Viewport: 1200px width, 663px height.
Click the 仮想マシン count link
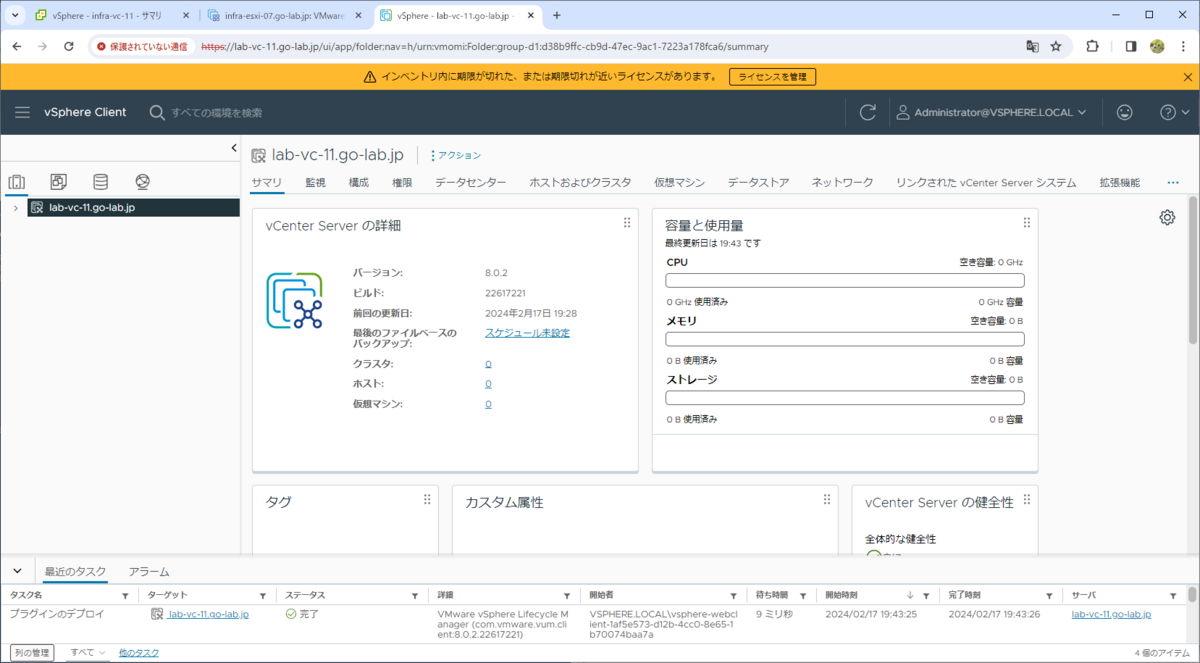pyautogui.click(x=488, y=404)
